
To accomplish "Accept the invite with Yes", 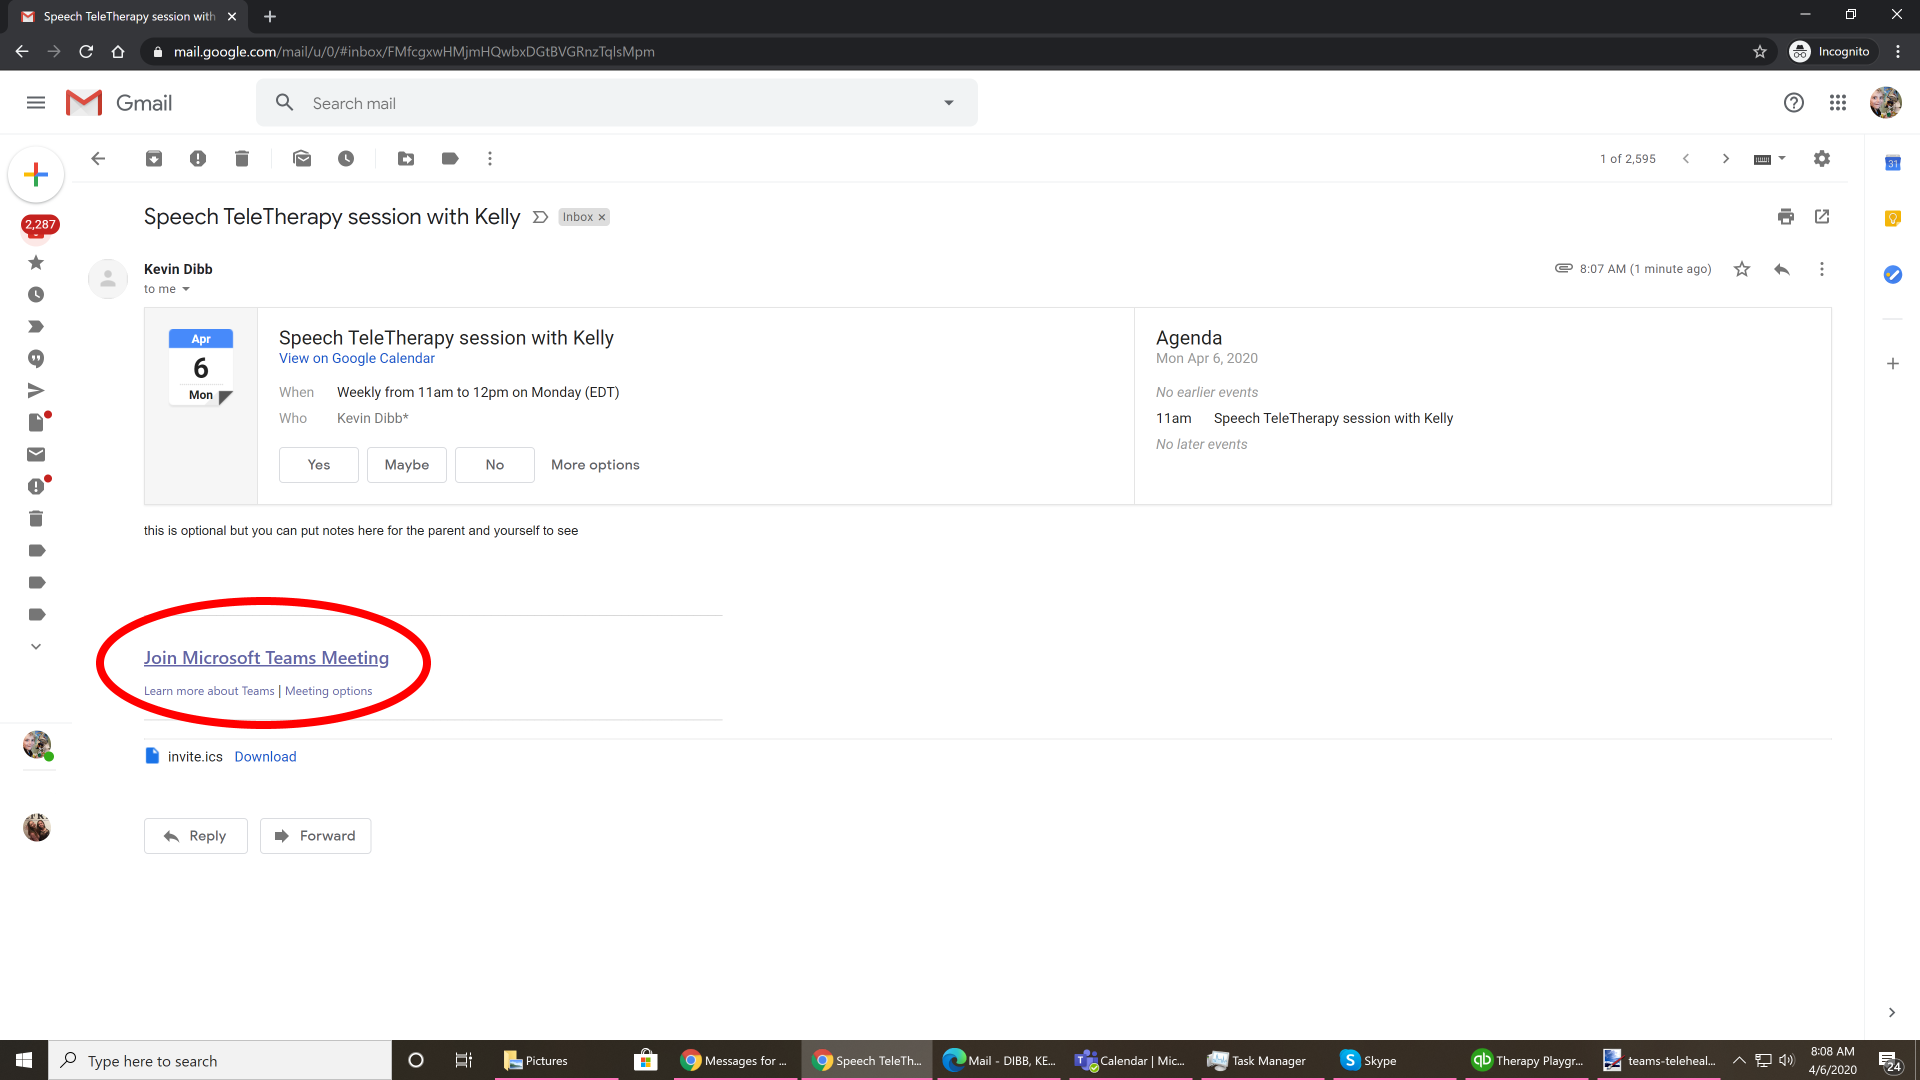I will pyautogui.click(x=319, y=465).
